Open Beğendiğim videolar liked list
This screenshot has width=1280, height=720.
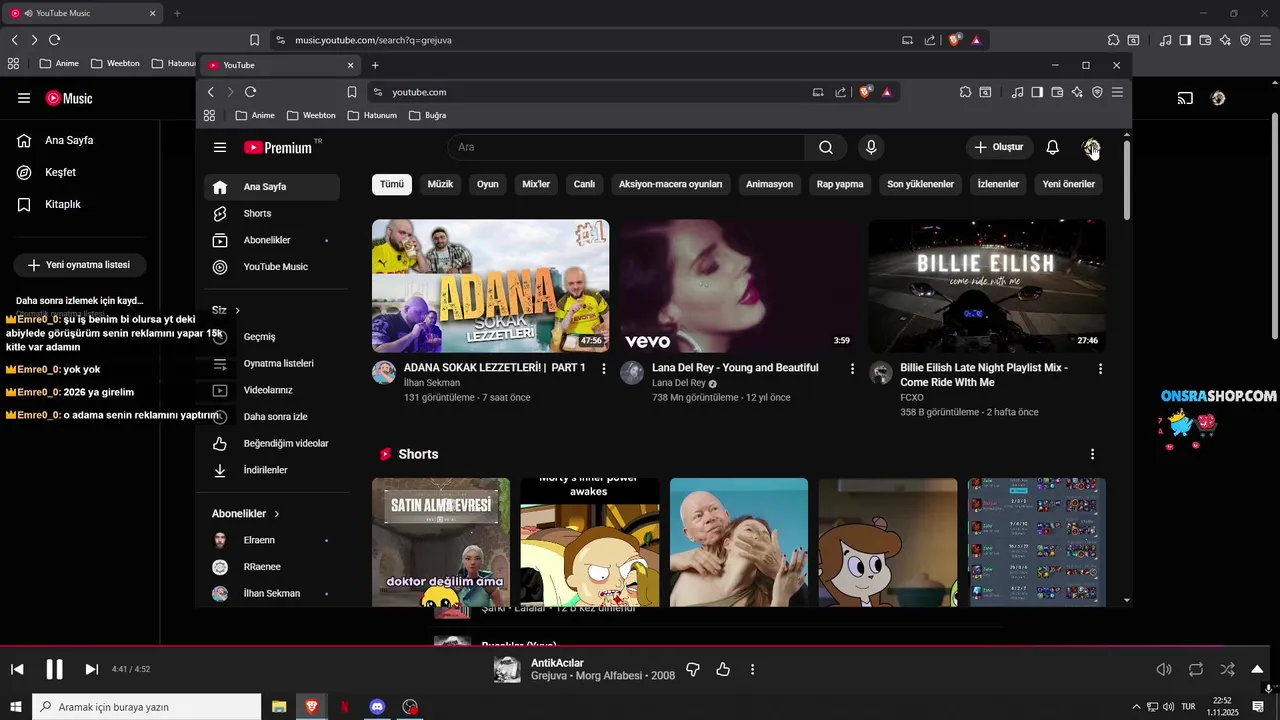286,443
